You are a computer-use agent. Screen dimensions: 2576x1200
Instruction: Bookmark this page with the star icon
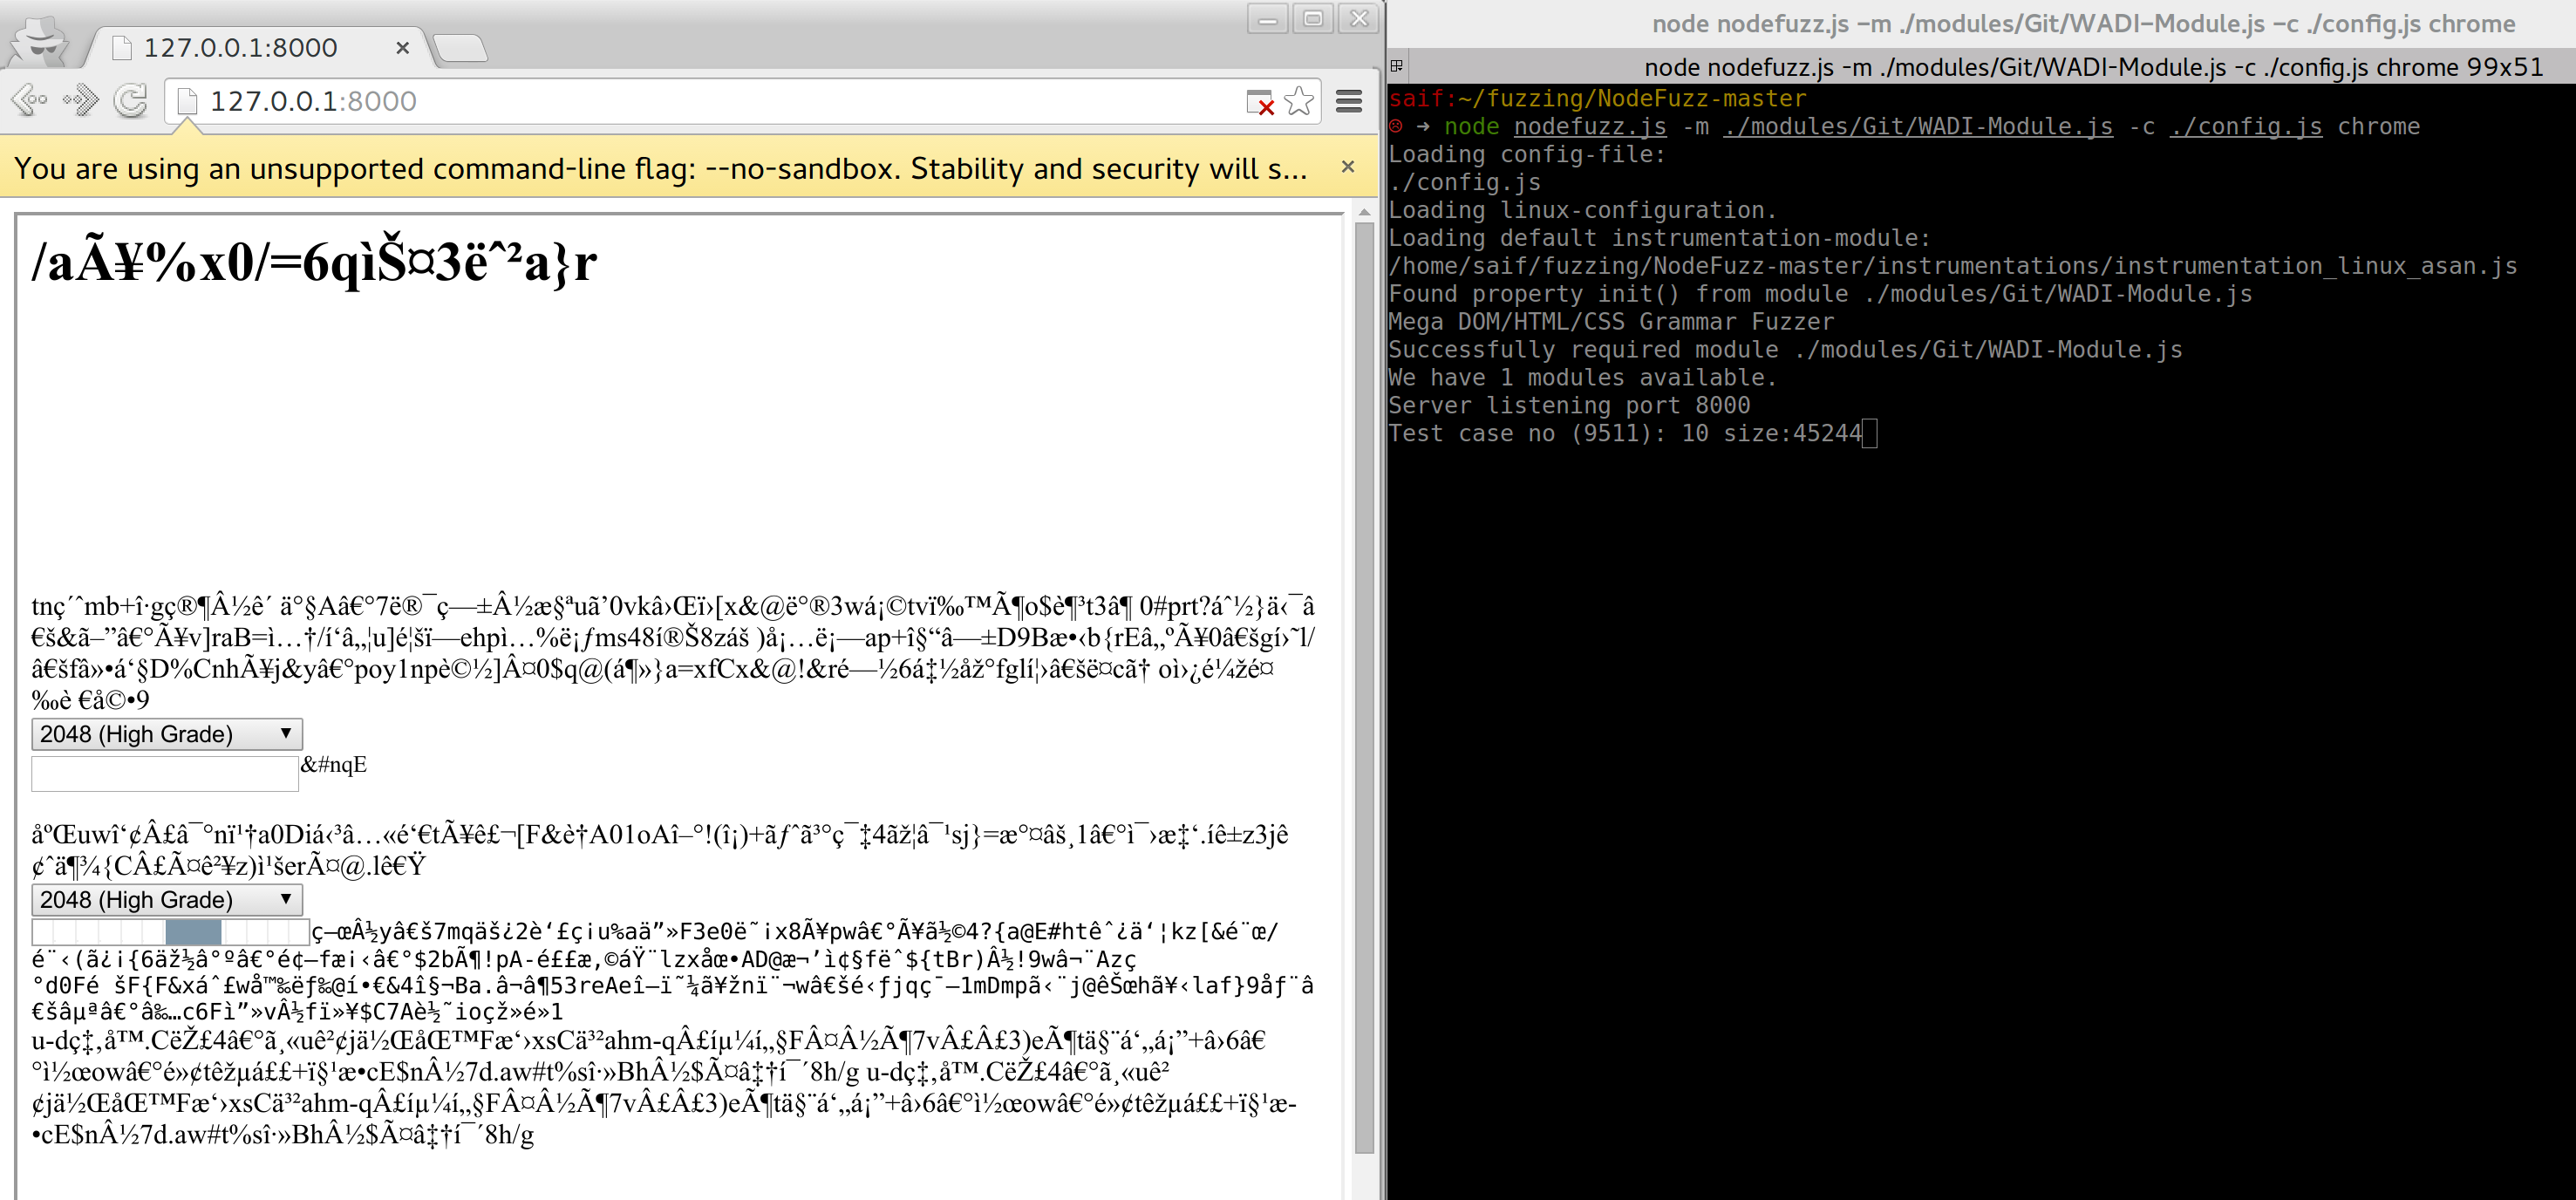[1298, 101]
